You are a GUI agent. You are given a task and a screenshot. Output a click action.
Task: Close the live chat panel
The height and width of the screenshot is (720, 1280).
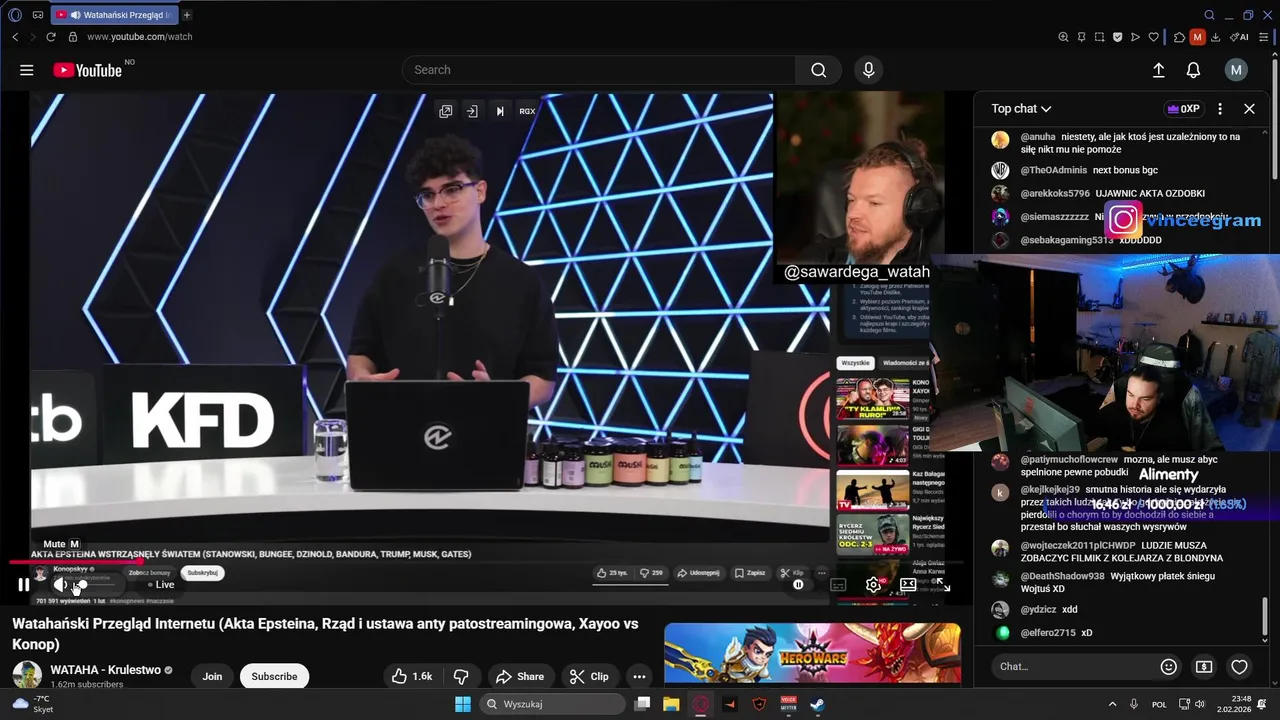click(1249, 109)
